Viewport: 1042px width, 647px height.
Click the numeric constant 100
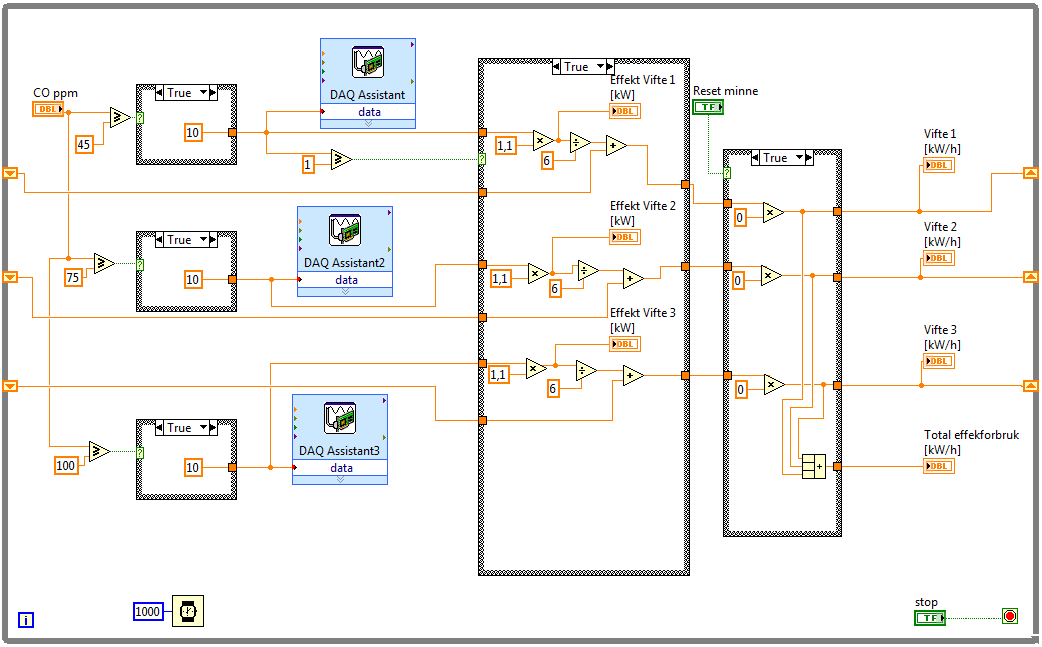[66, 466]
